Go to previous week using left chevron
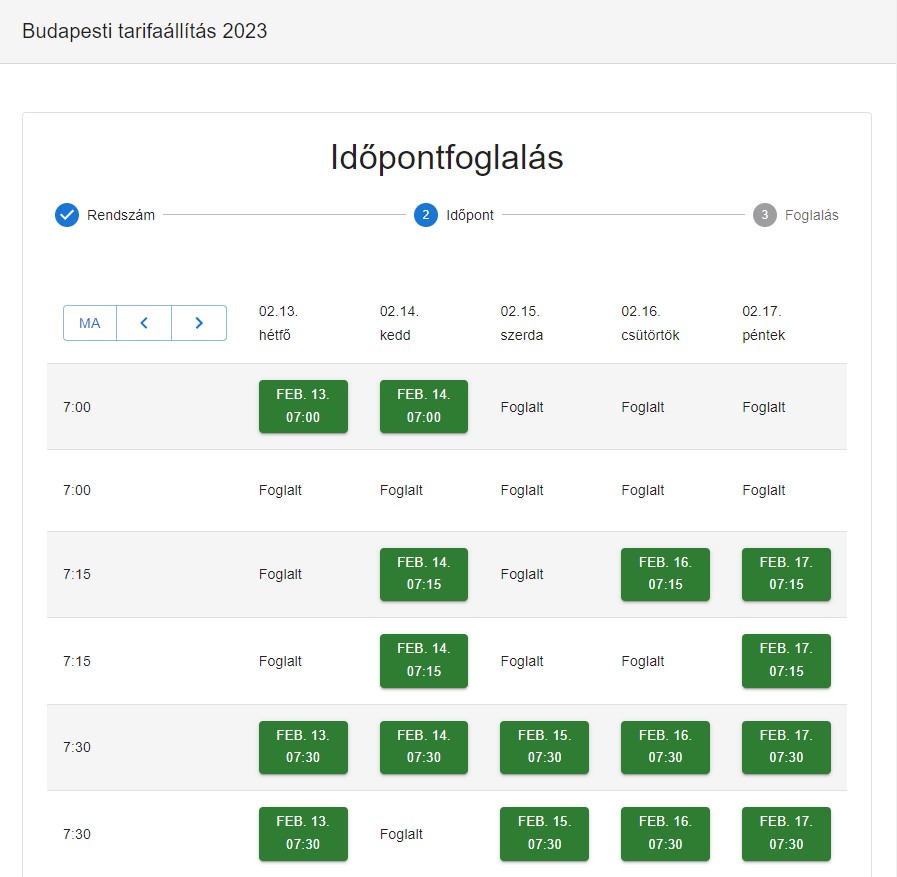This screenshot has width=897, height=877. [x=144, y=323]
